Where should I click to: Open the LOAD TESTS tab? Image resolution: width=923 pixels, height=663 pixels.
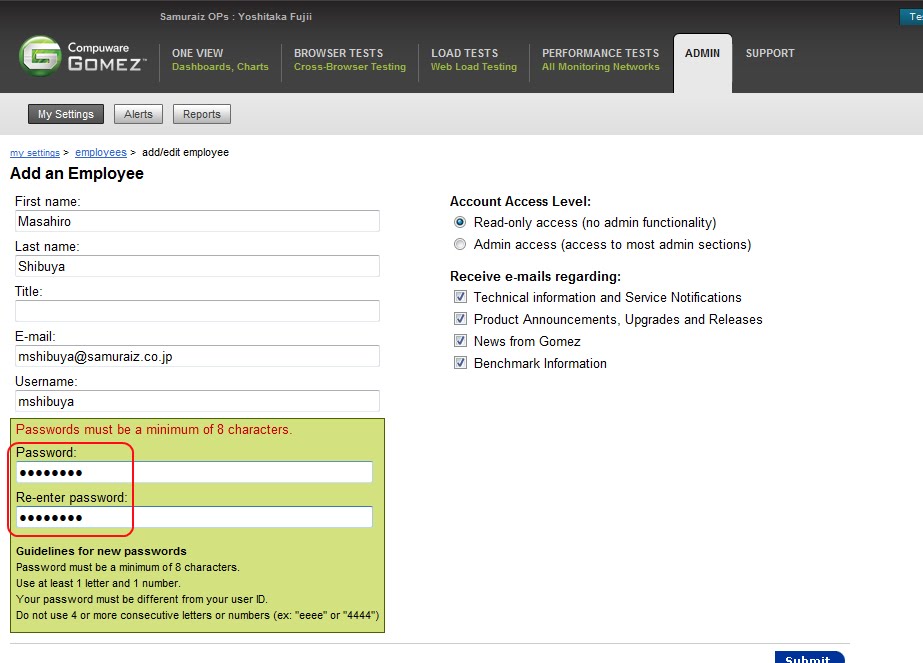pyautogui.click(x=474, y=59)
